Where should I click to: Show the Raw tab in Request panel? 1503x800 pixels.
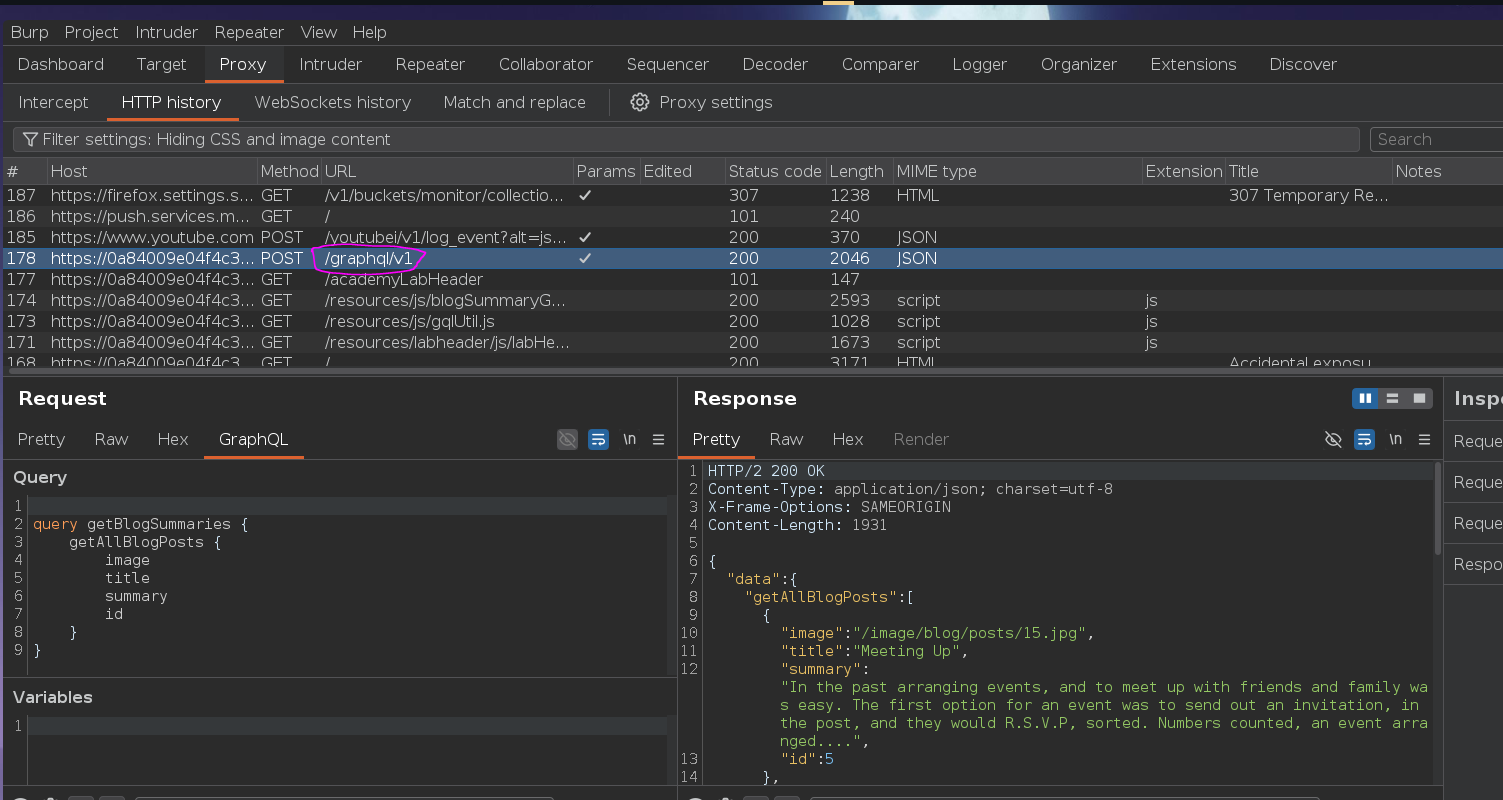[x=111, y=439]
